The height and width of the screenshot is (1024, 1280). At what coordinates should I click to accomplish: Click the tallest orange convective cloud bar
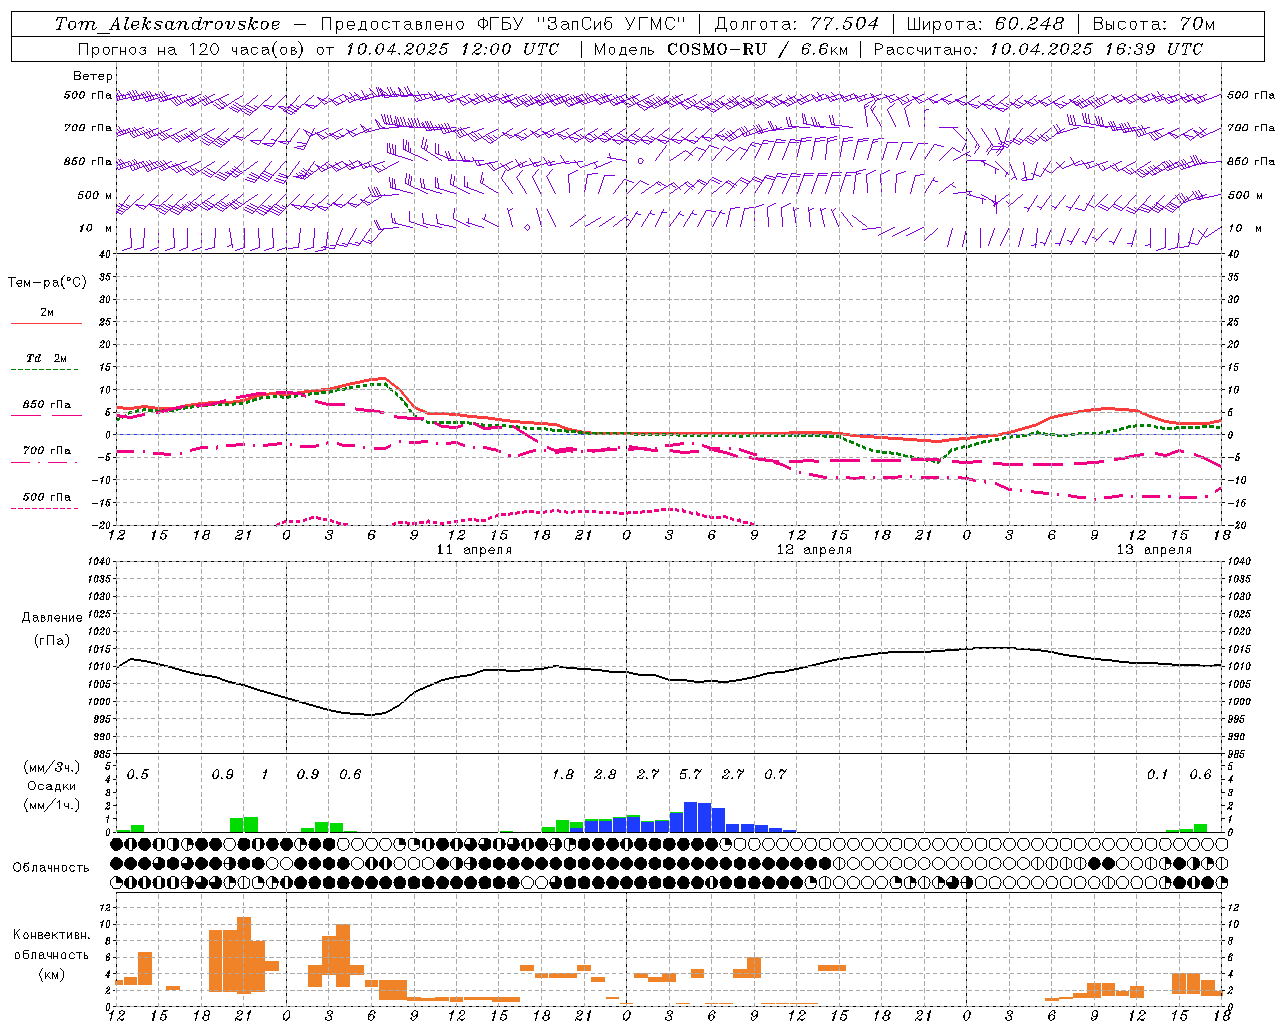pyautogui.click(x=244, y=954)
